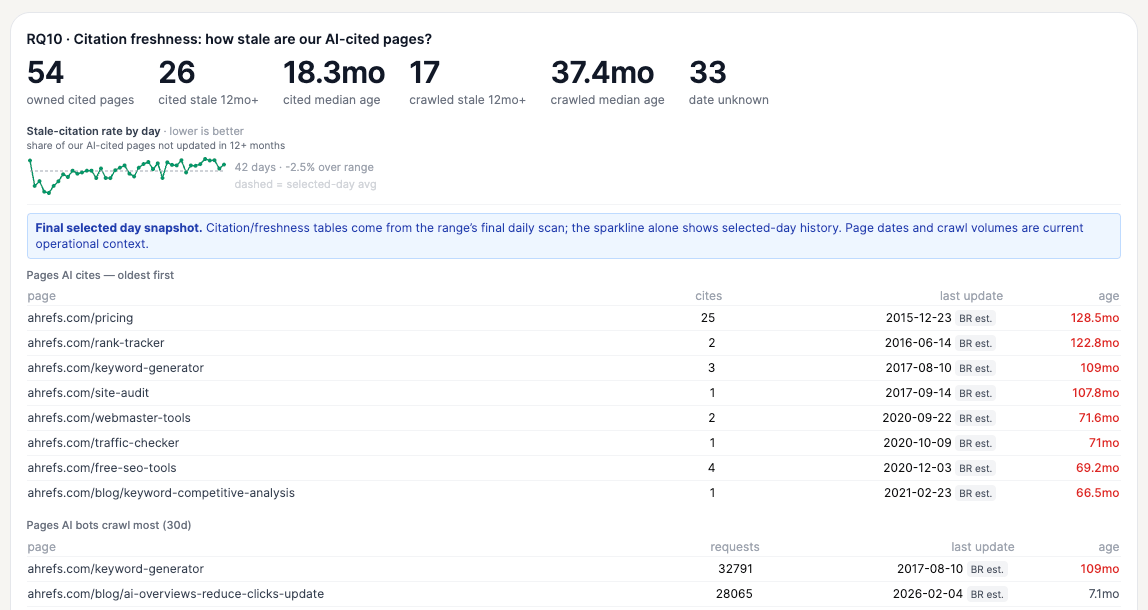Click the cites column header
The image size is (1148, 610).
pyautogui.click(x=708, y=296)
